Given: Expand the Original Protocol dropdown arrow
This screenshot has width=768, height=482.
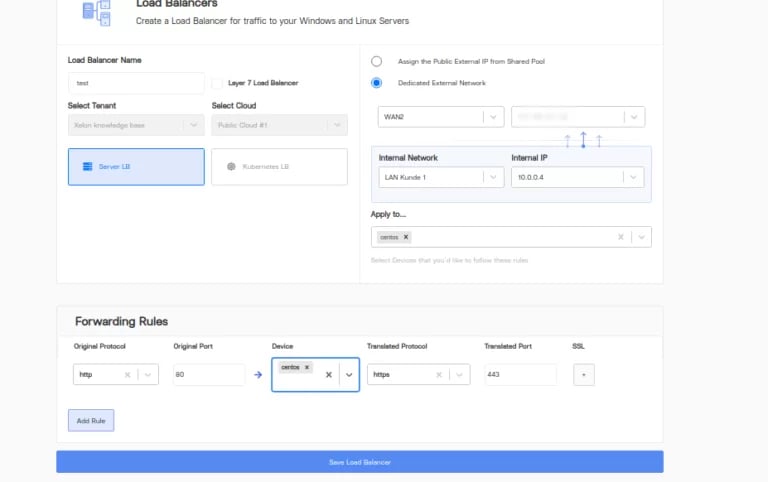Looking at the screenshot, I should point(147,375).
